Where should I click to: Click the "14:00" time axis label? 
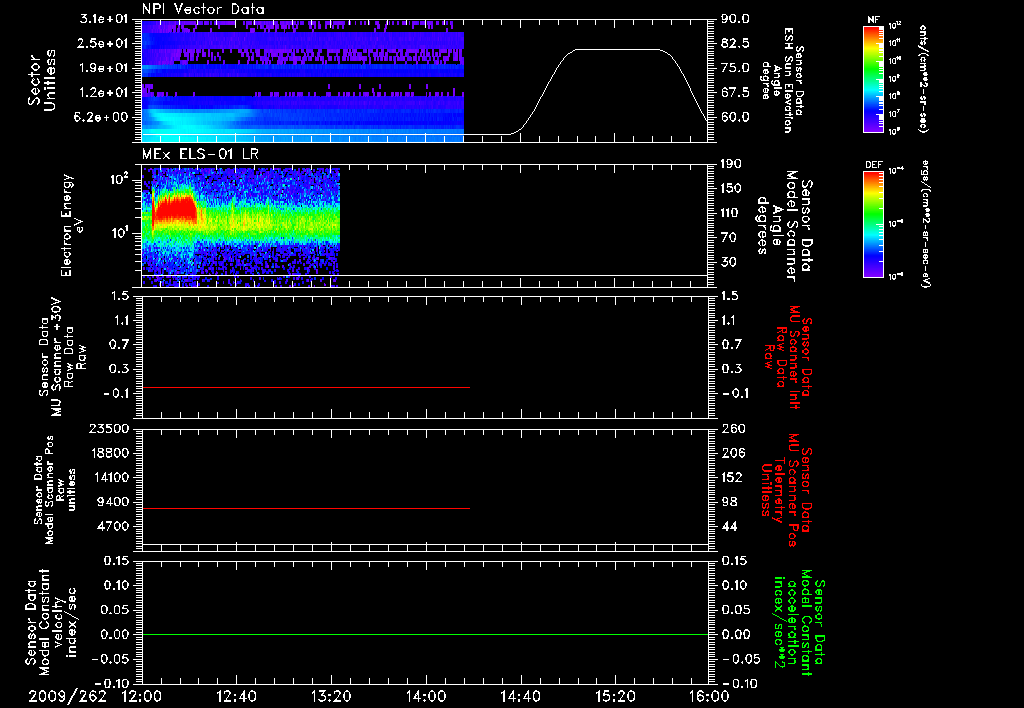[426, 696]
